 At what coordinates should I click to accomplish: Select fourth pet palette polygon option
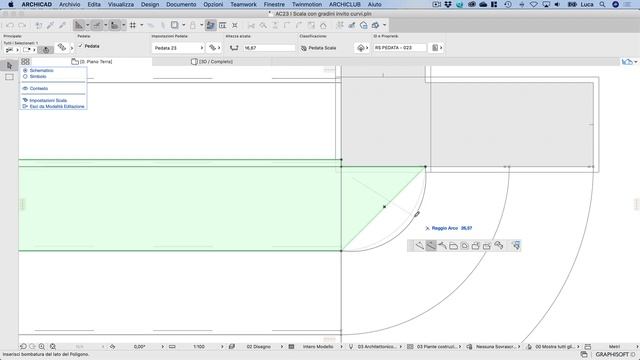[x=453, y=246]
